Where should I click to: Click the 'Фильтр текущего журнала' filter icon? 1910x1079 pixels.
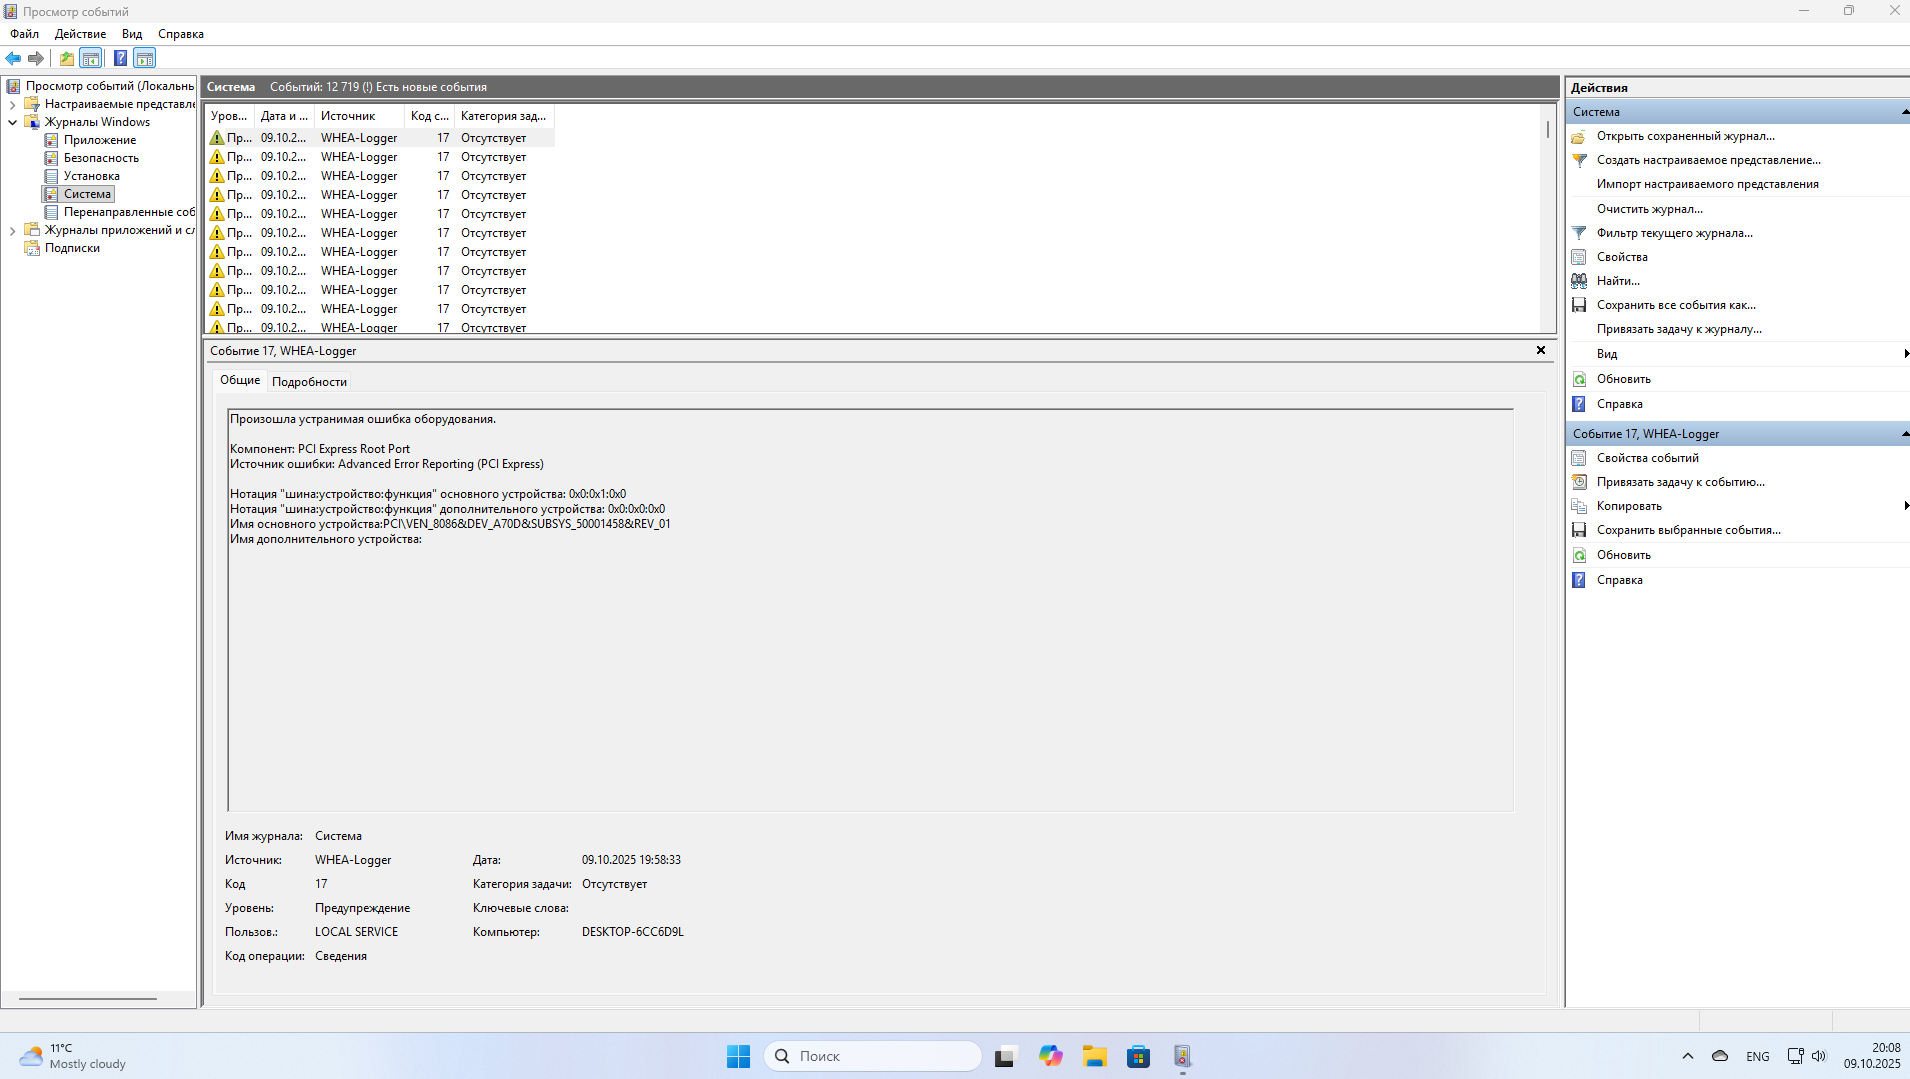click(x=1579, y=233)
